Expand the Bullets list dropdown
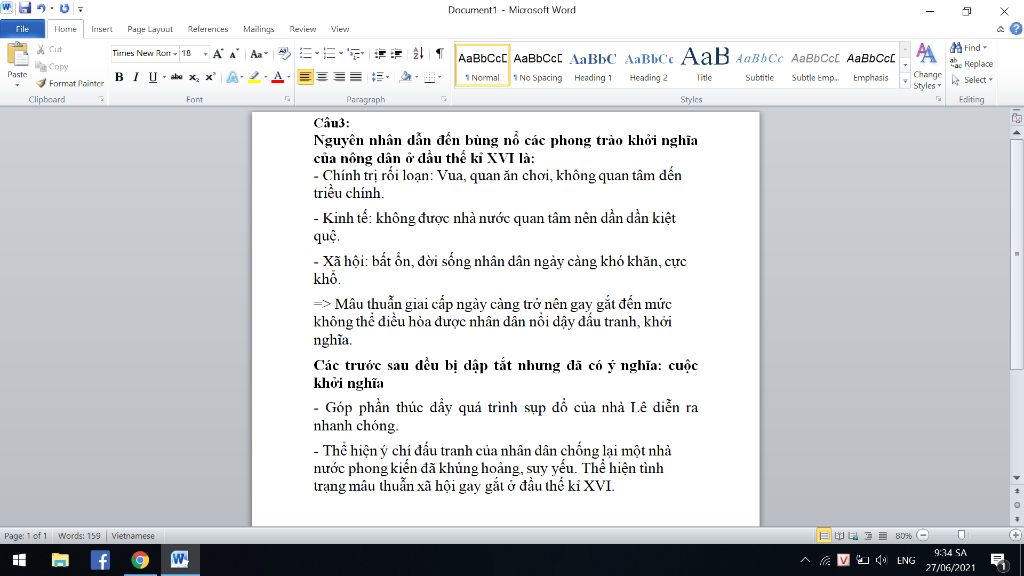 (317, 54)
